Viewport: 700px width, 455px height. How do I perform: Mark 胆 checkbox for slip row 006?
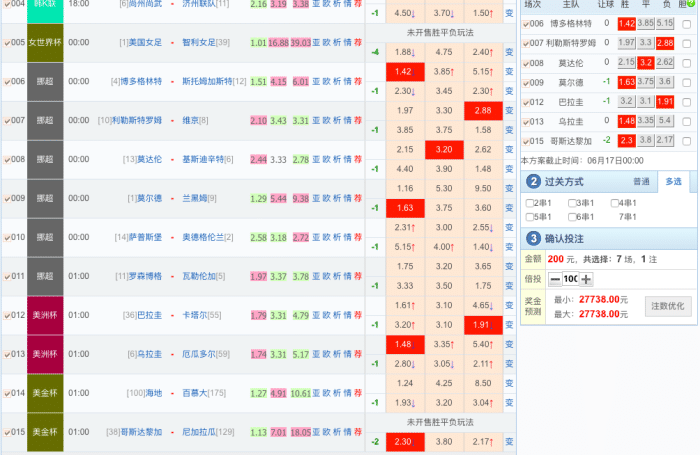click(687, 24)
